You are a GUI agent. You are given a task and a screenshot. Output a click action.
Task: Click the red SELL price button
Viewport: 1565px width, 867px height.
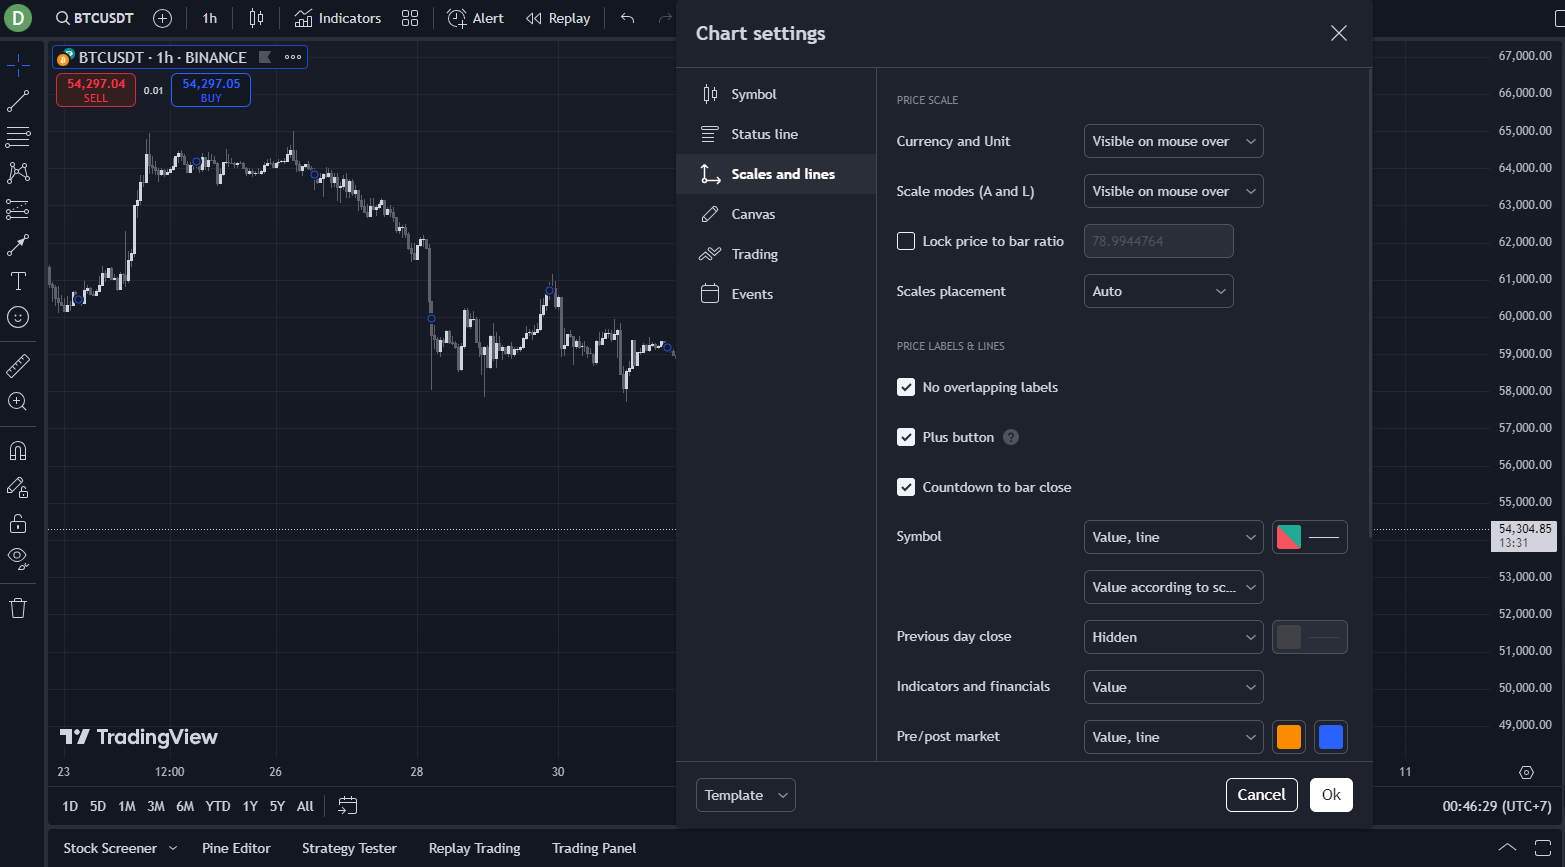96,90
